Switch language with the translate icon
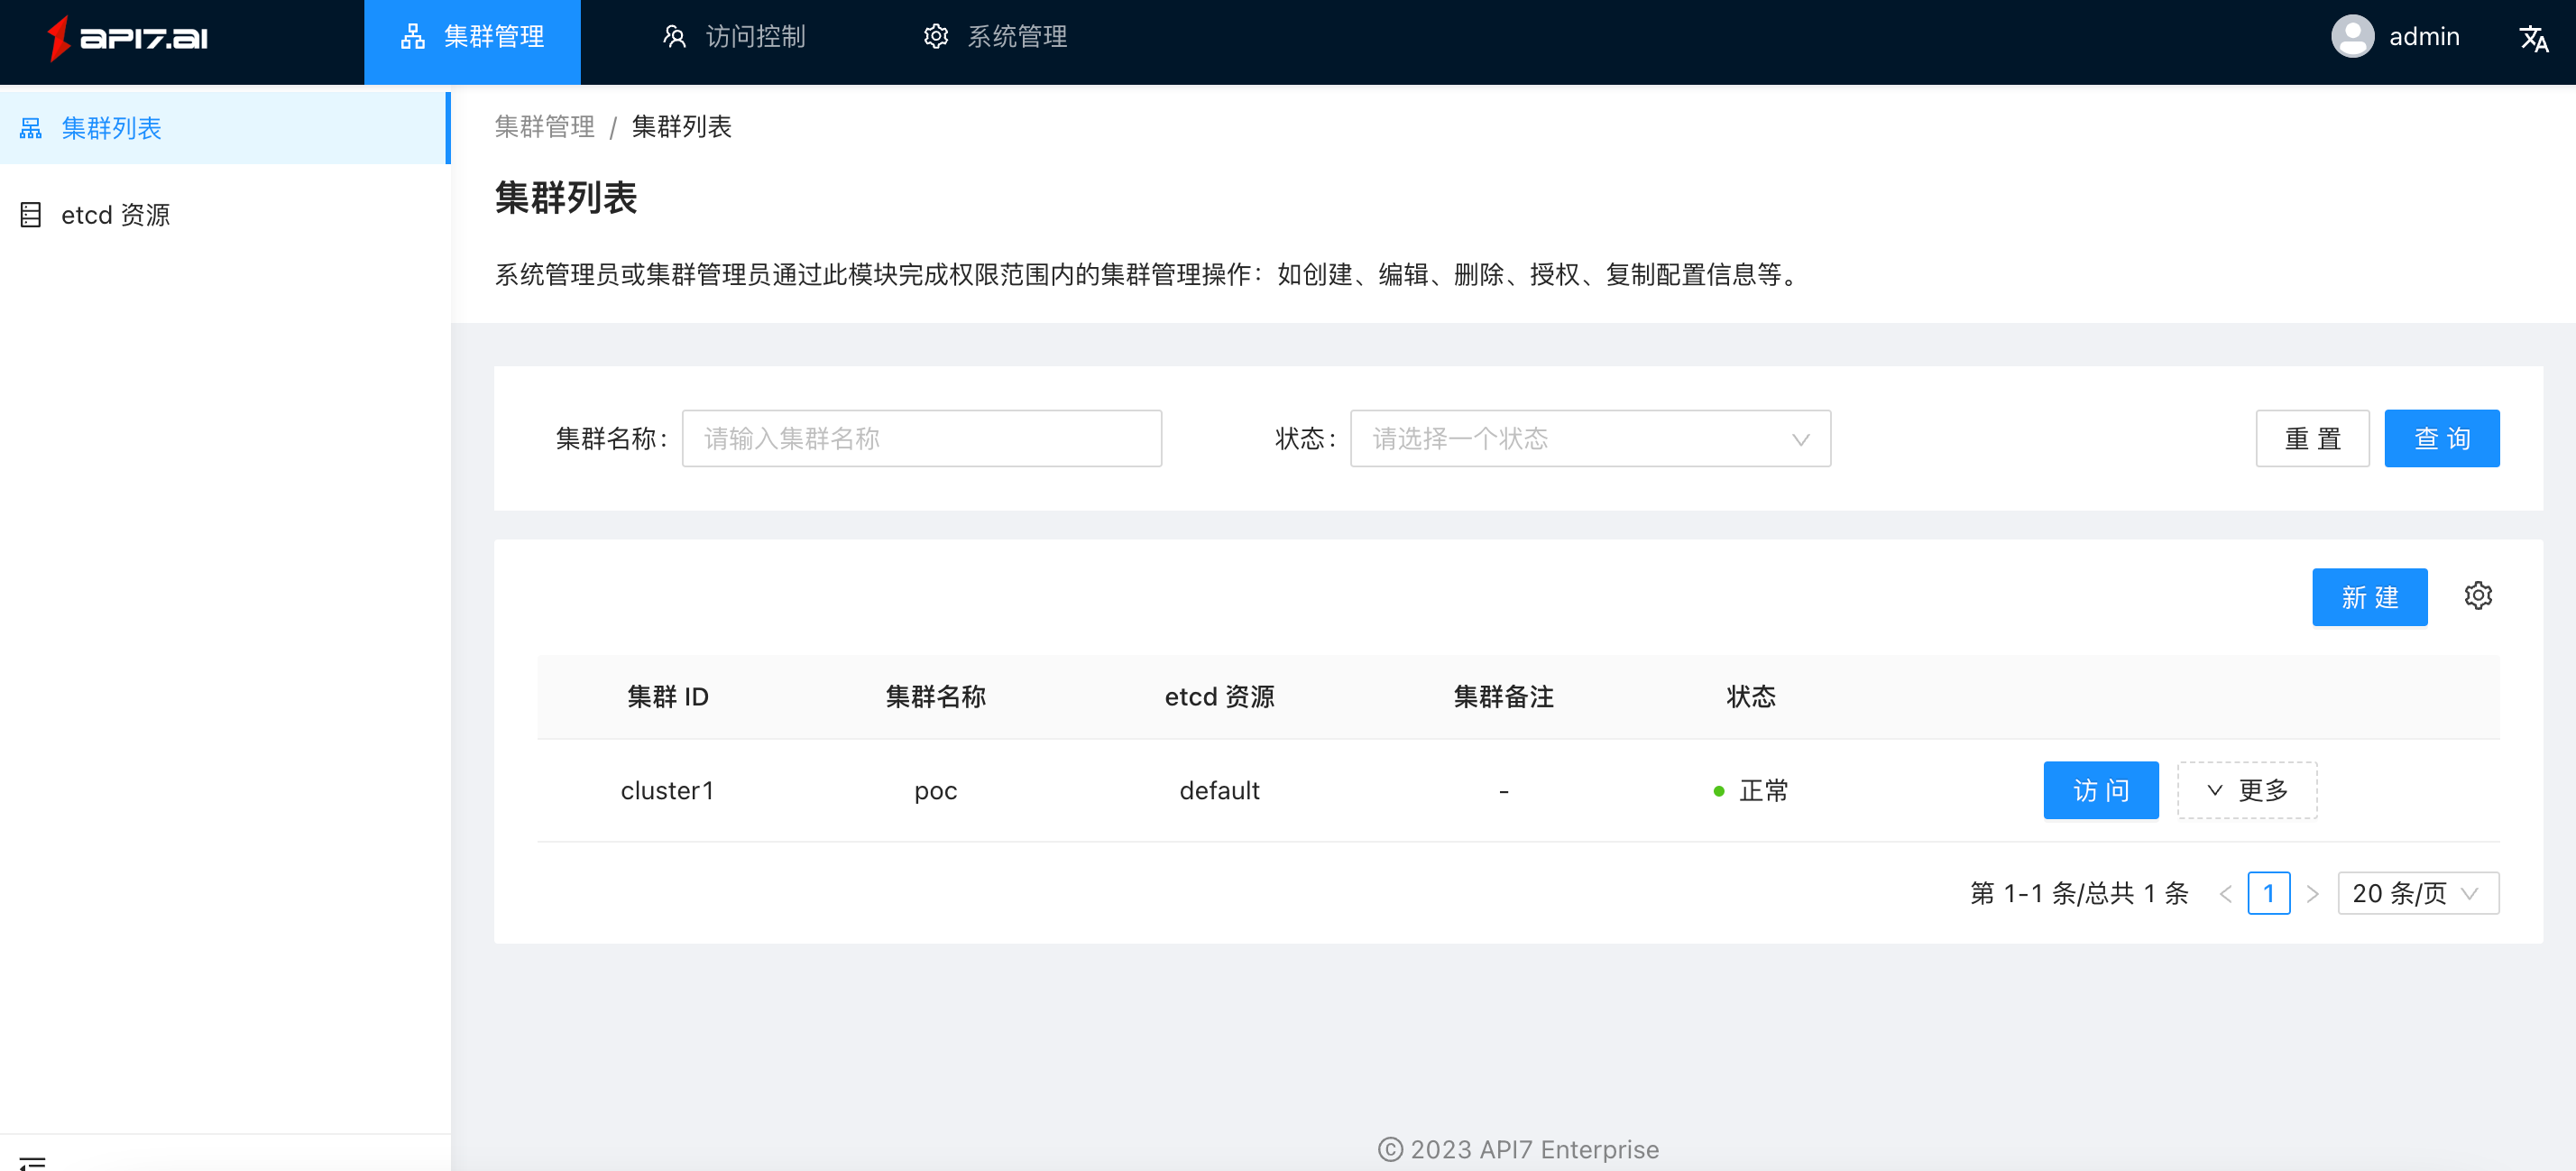The image size is (2576, 1171). click(2532, 38)
